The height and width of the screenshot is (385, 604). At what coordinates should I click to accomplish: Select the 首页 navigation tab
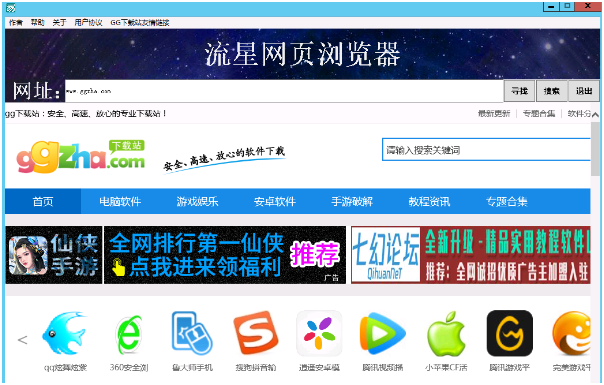43,202
